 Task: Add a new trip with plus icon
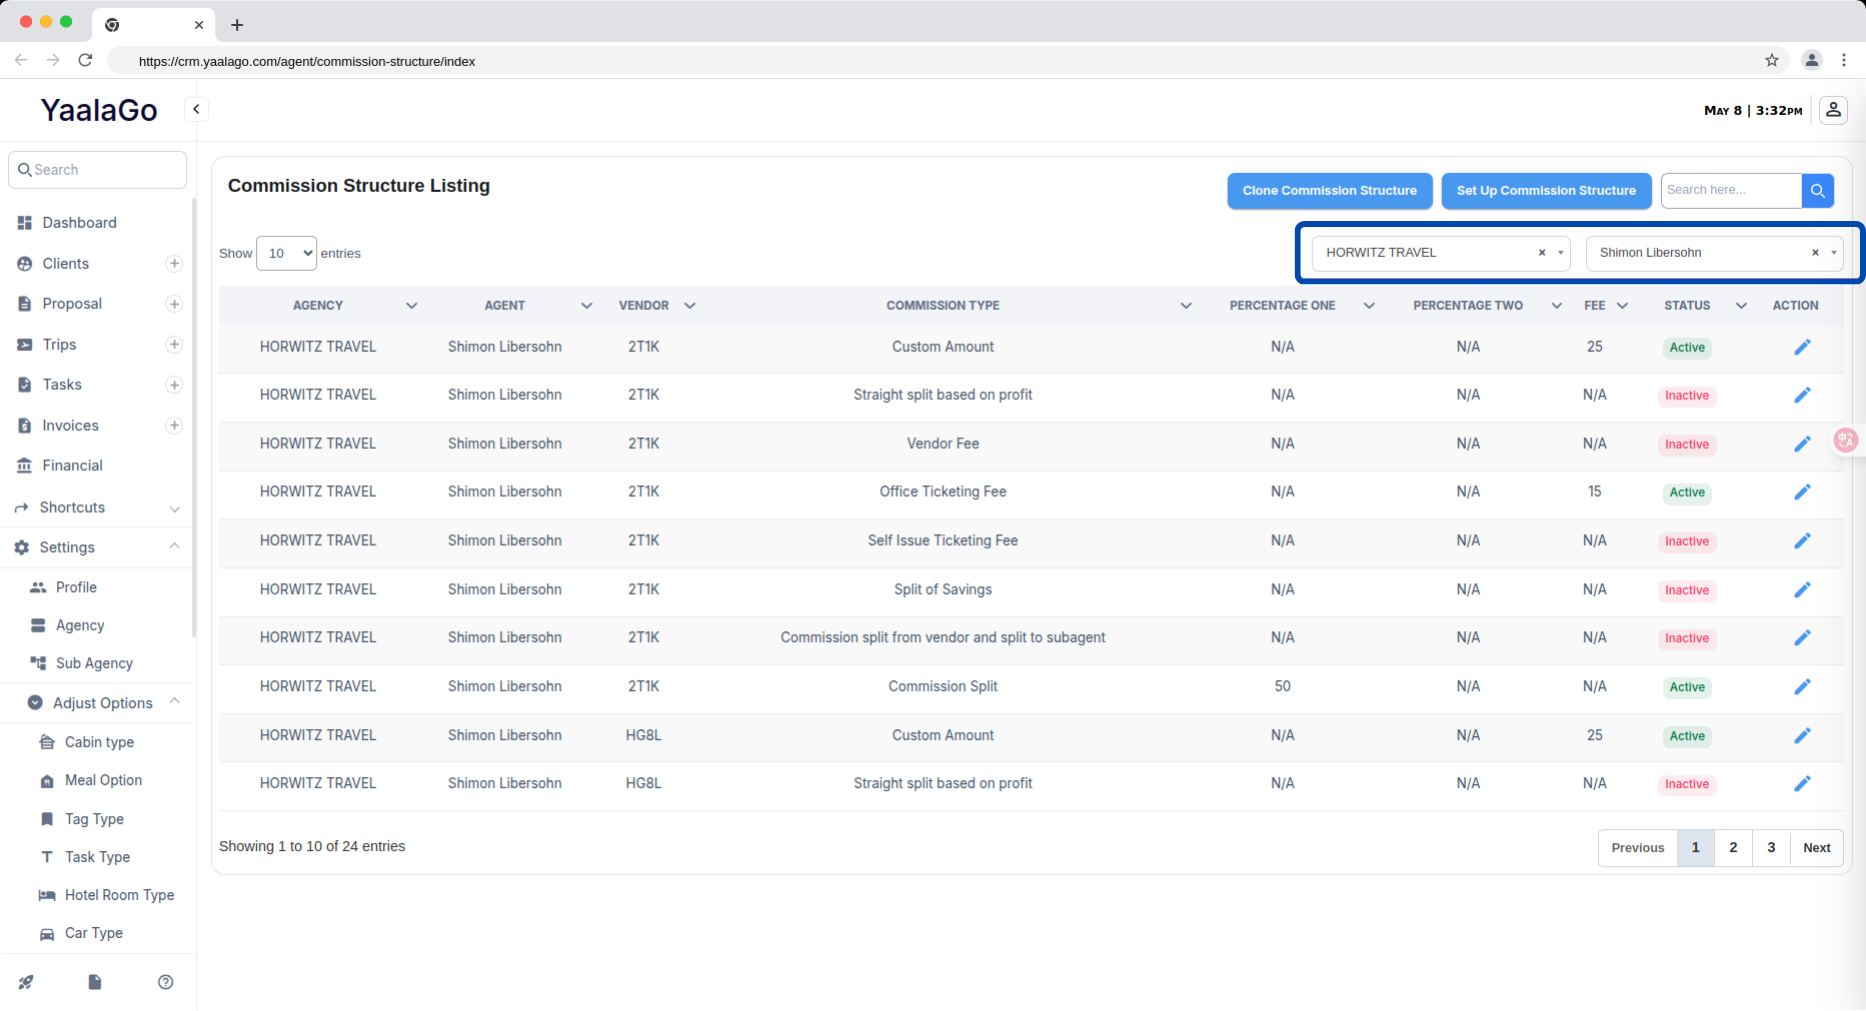[174, 345]
